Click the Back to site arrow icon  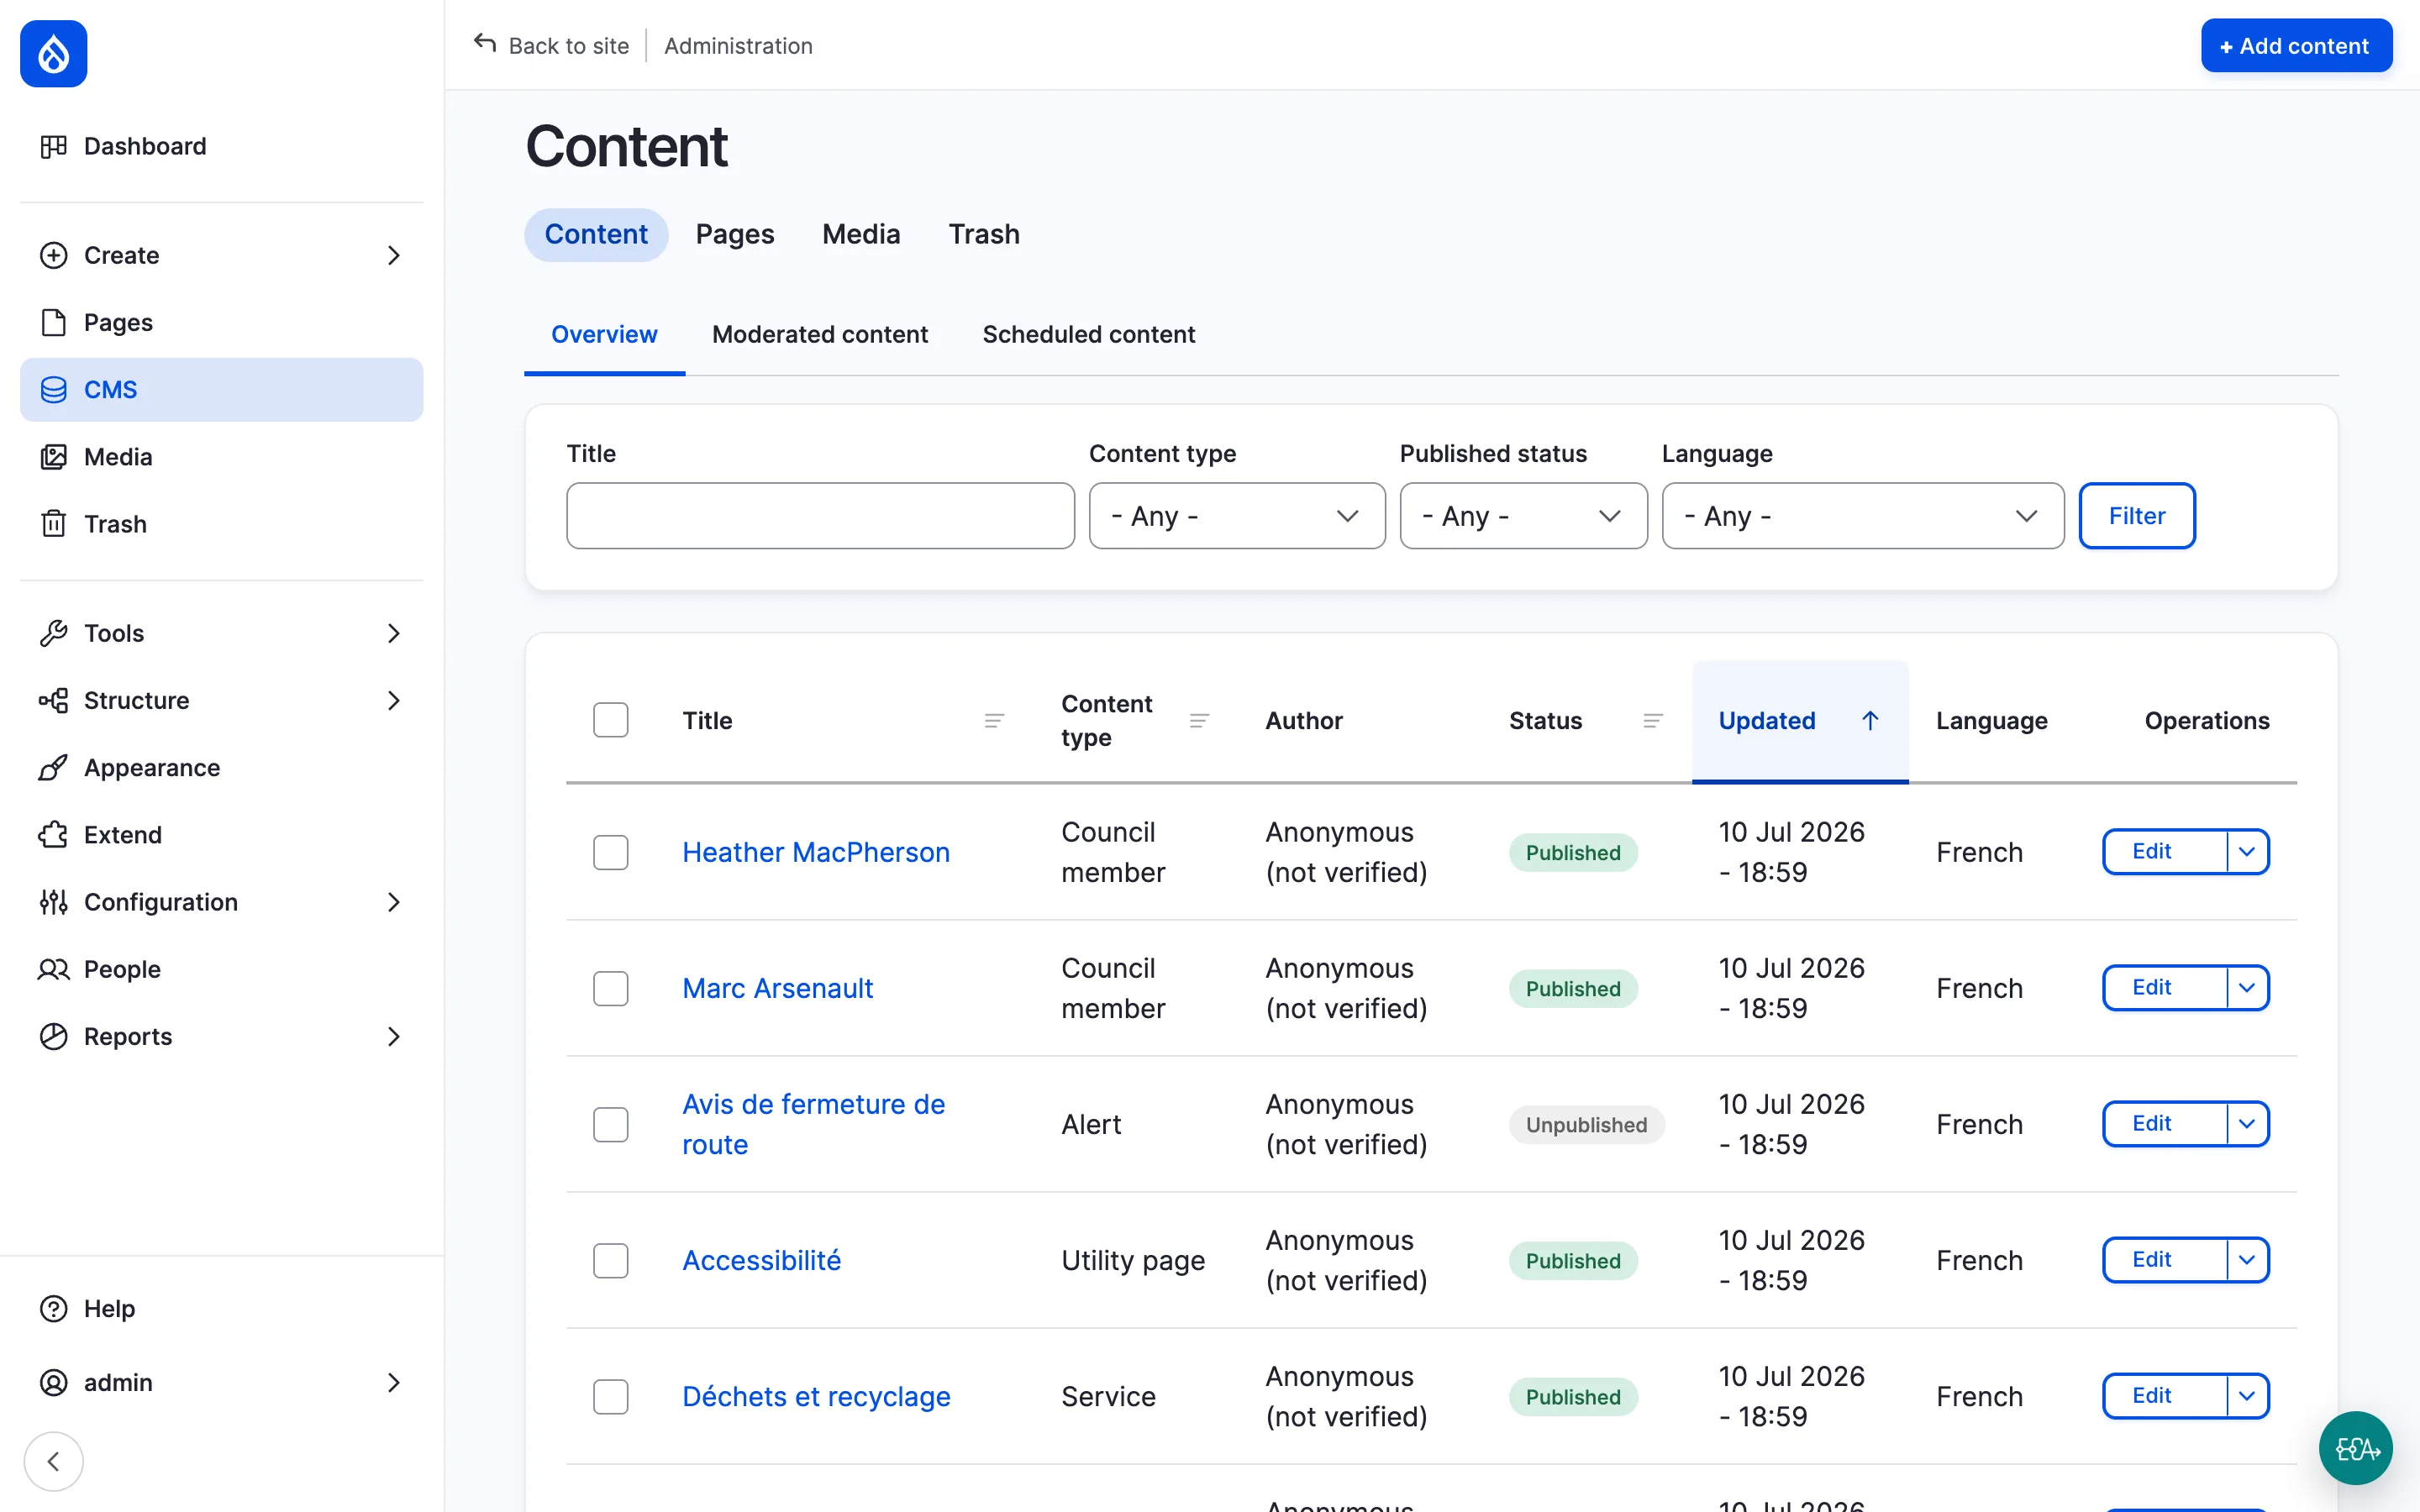coord(485,43)
